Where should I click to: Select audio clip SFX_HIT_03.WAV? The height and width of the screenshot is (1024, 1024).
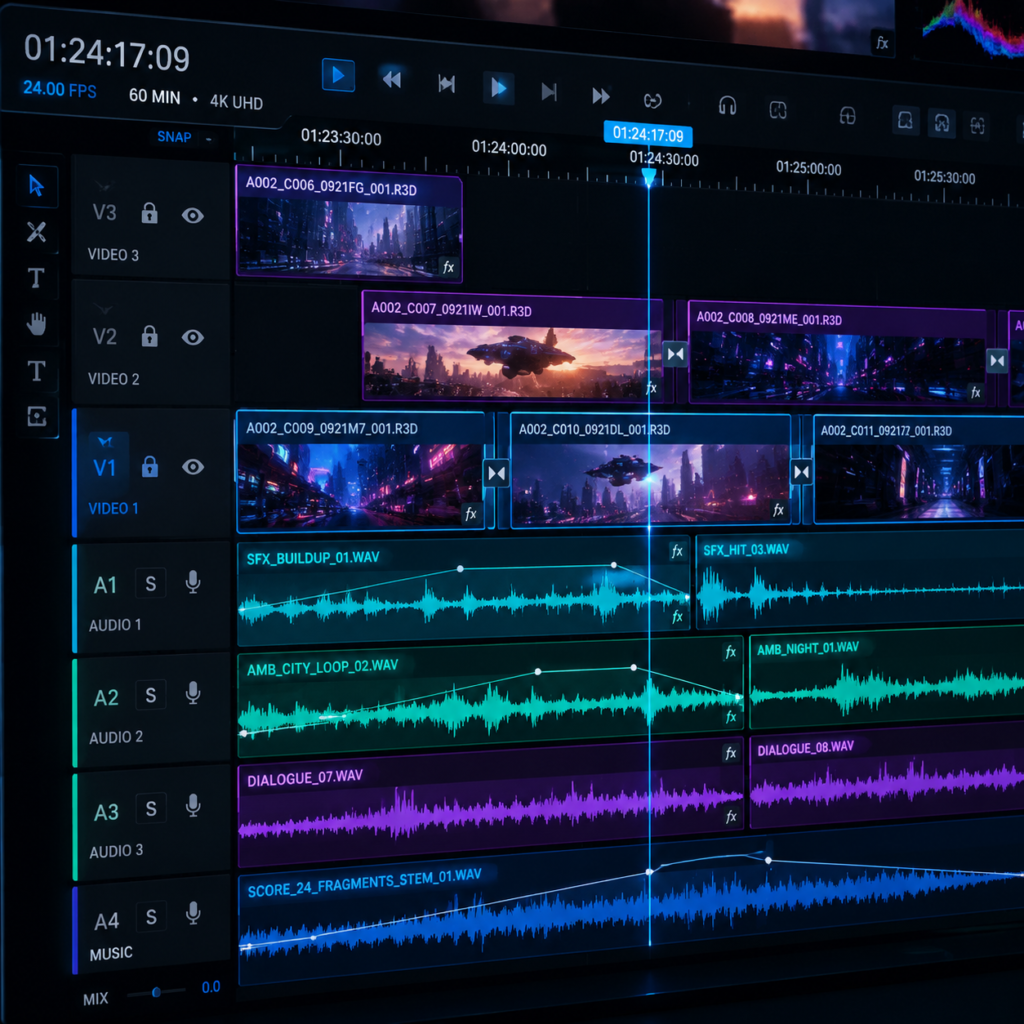[859, 580]
